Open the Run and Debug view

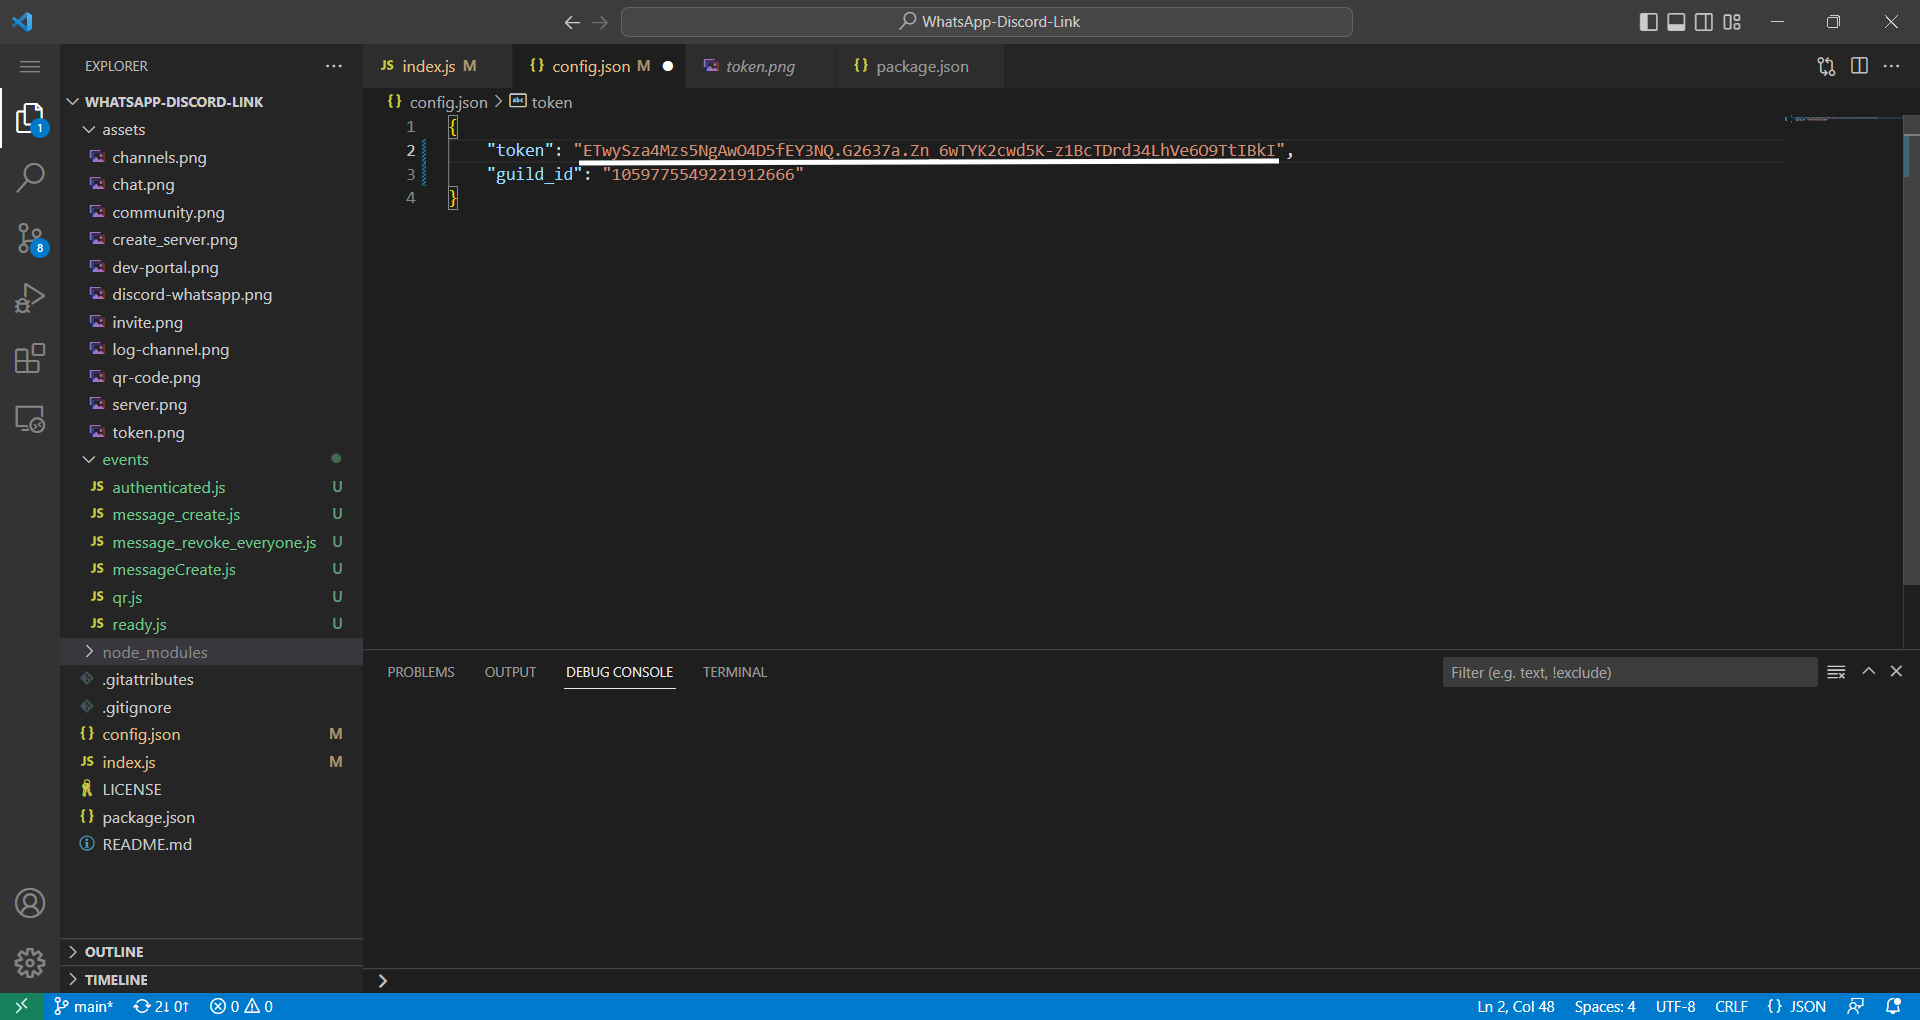pyautogui.click(x=30, y=298)
